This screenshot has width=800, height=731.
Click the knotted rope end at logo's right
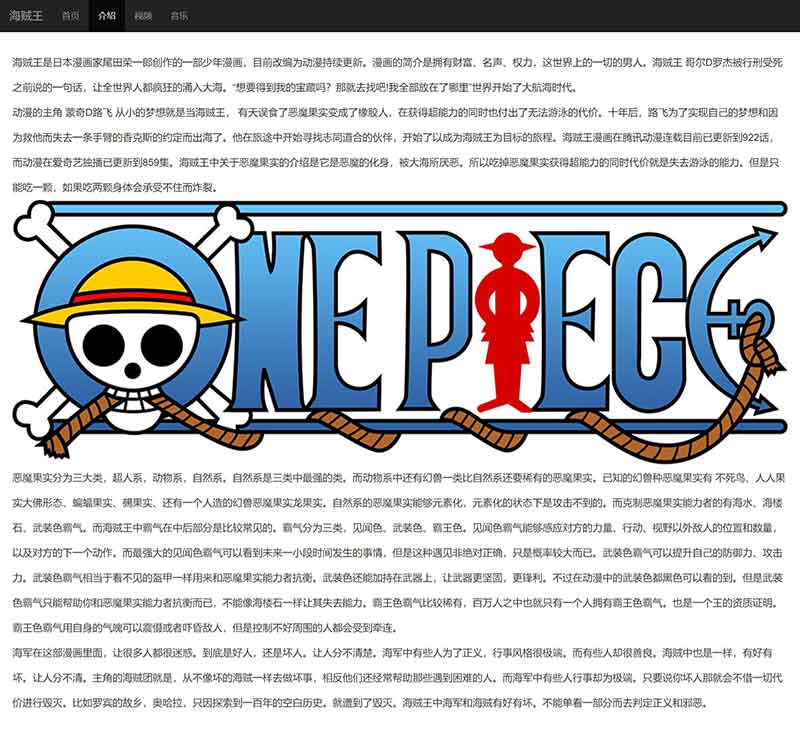(x=765, y=358)
